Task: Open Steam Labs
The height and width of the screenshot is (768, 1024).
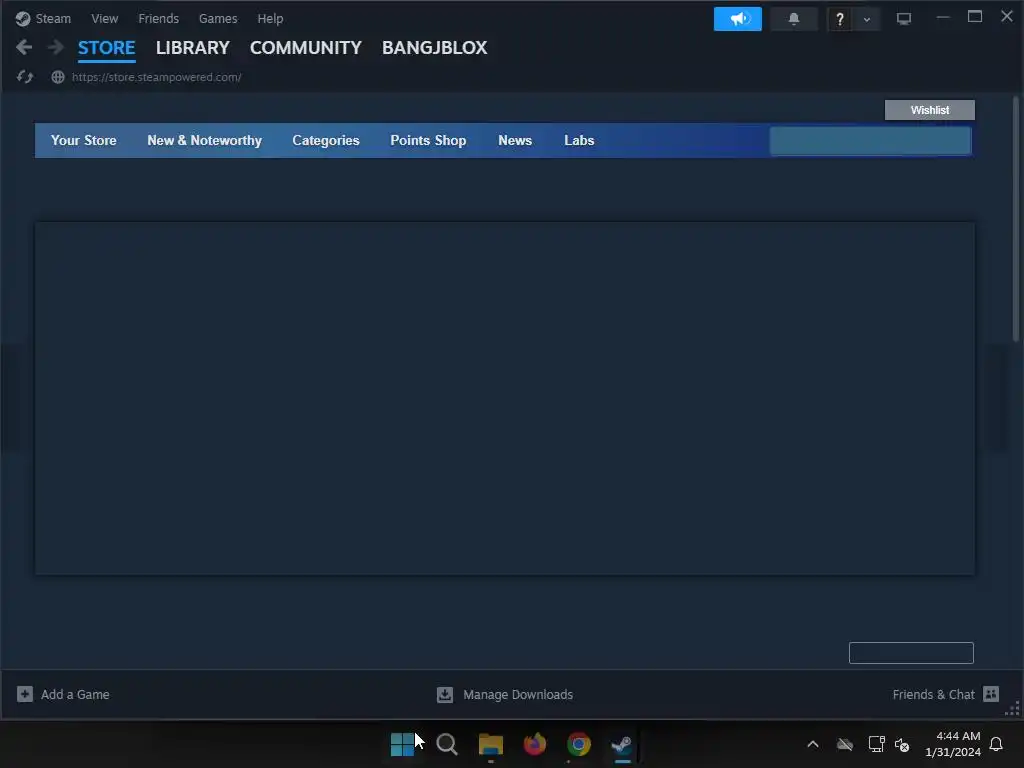Action: coord(579,140)
